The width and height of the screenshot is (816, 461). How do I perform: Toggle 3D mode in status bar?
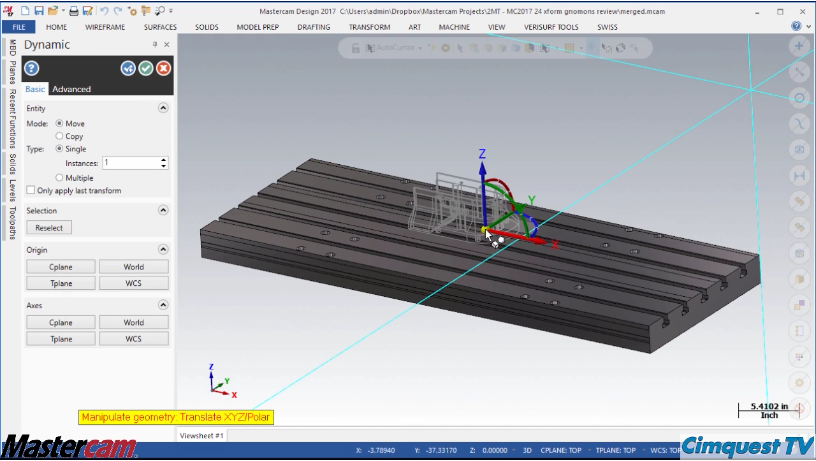527,450
